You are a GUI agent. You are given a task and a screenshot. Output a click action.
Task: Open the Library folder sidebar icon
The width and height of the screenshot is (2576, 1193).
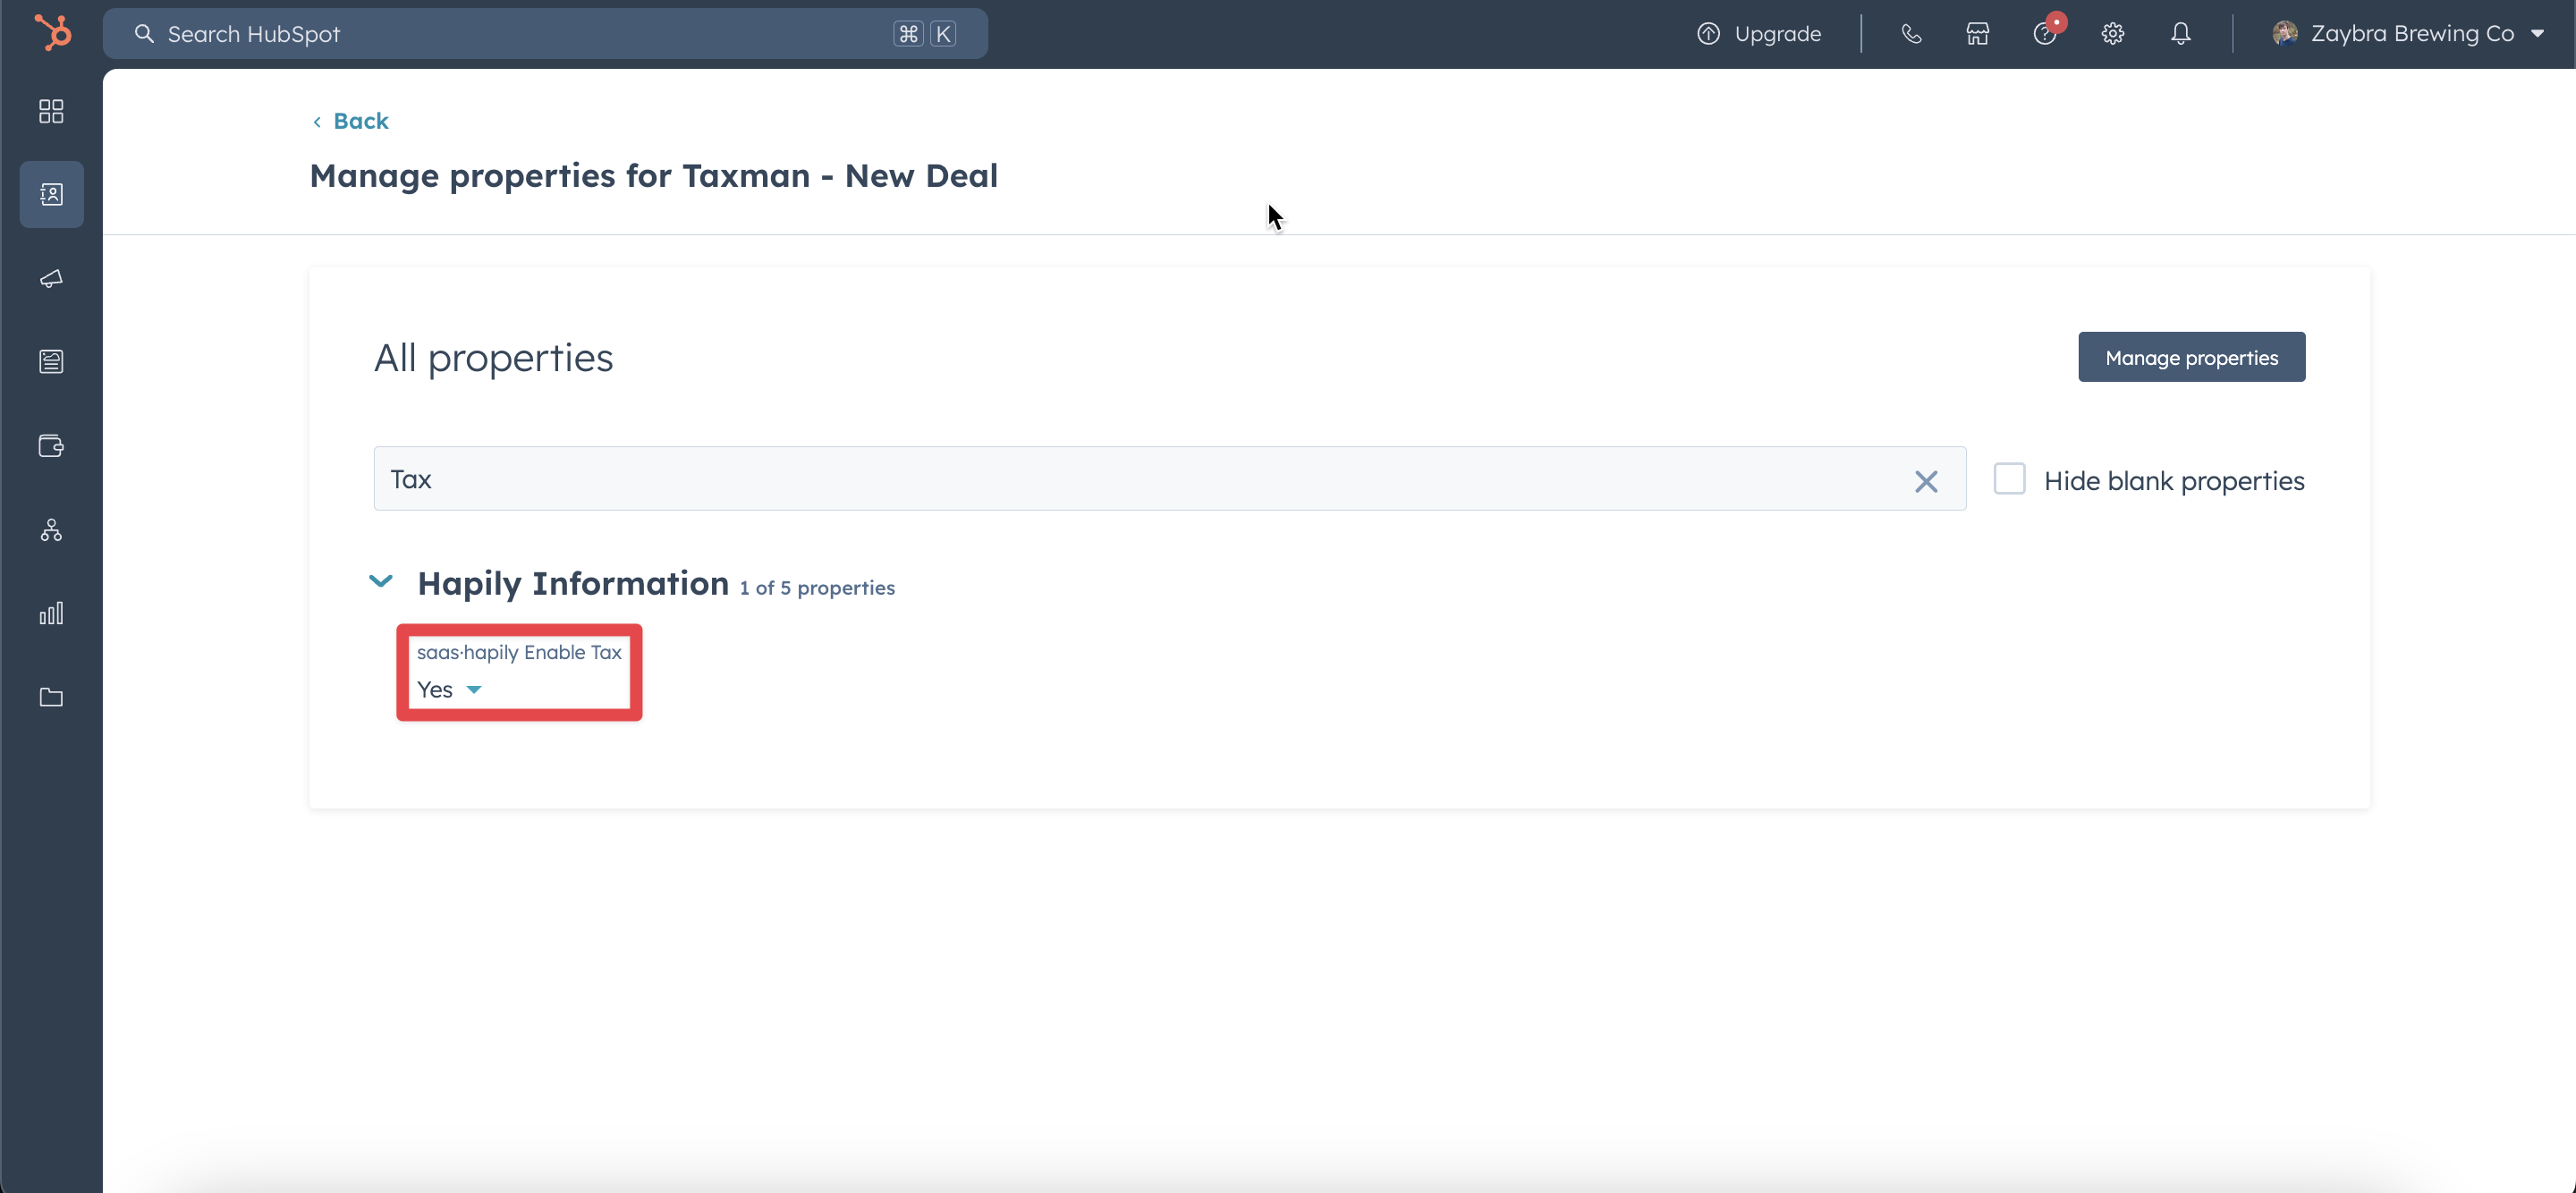[51, 697]
